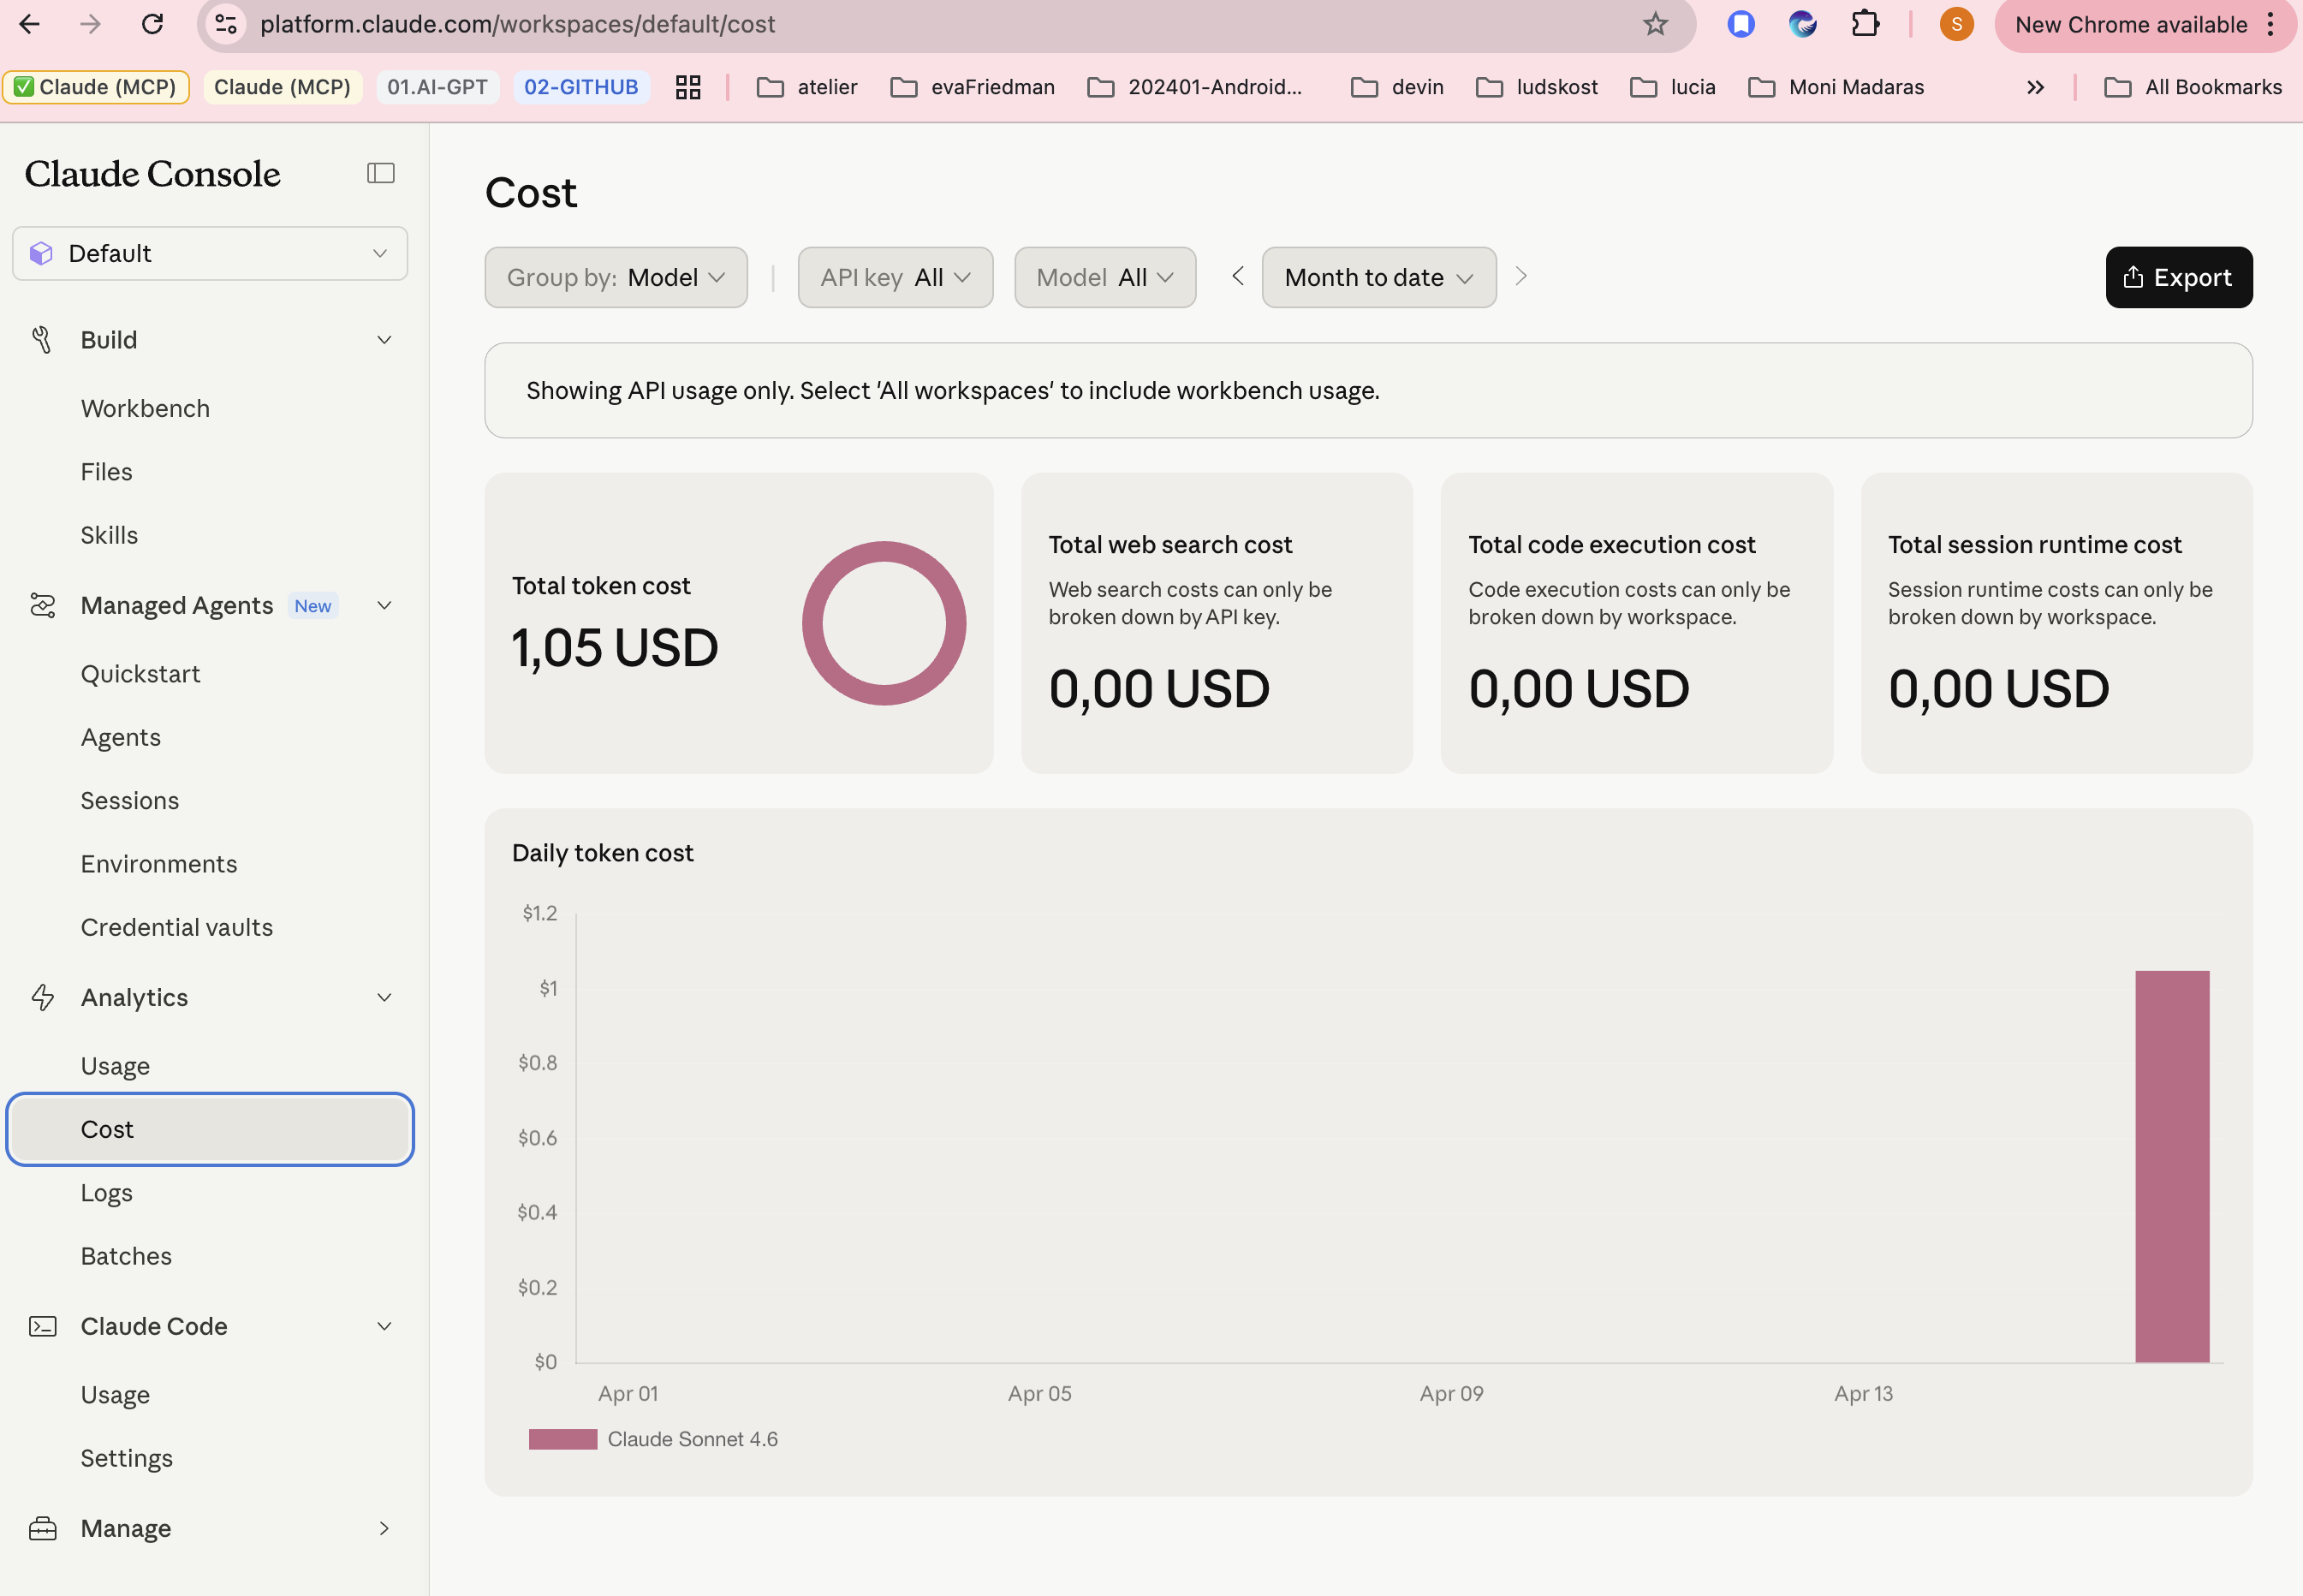Image resolution: width=2303 pixels, height=1596 pixels.
Task: Click the Analytics lightning bolt icon
Action: coord(42,998)
